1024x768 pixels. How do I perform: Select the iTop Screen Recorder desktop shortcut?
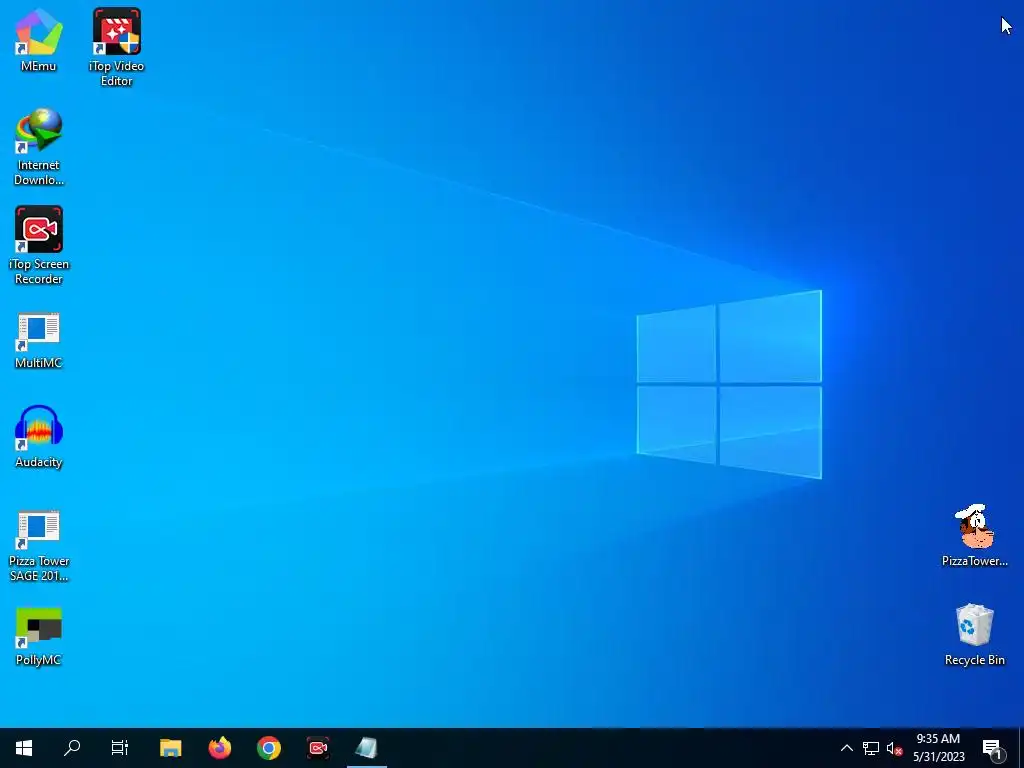[39, 246]
